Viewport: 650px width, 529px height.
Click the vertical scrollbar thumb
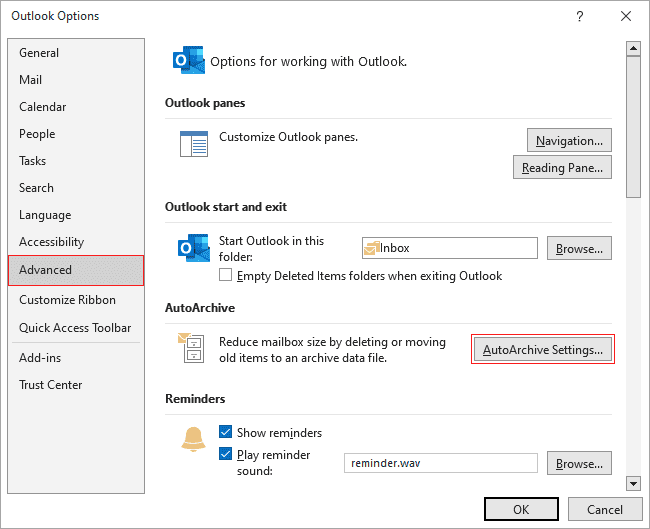coord(633,127)
